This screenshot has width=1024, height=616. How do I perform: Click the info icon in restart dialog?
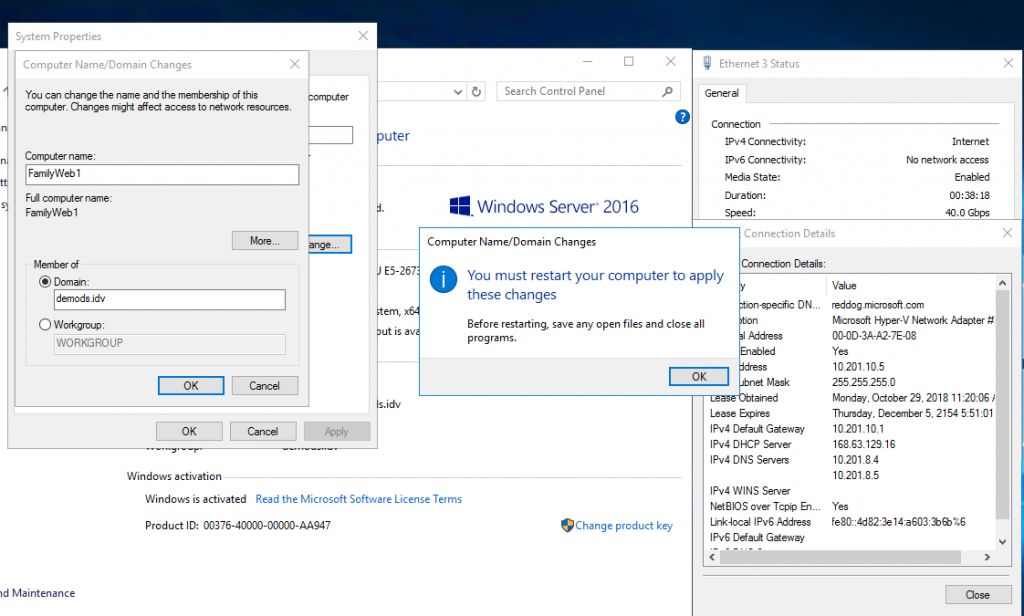(x=443, y=280)
